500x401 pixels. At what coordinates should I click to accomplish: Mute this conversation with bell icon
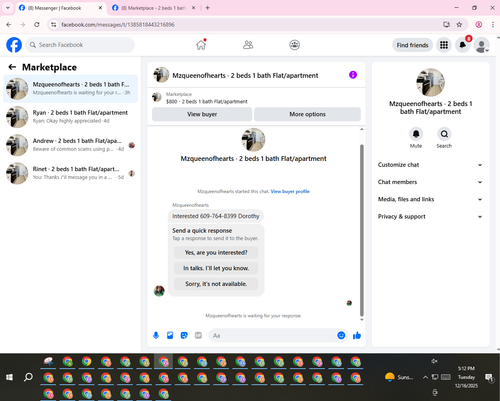coord(416,134)
